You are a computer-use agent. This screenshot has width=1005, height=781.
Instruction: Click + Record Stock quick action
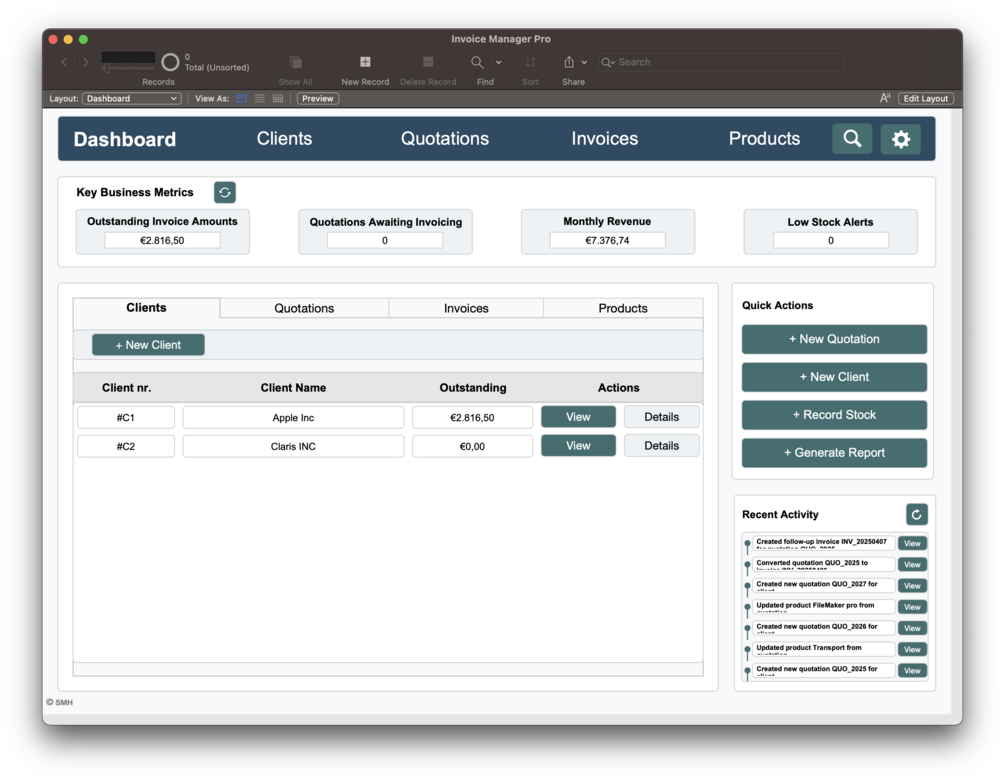[834, 415]
